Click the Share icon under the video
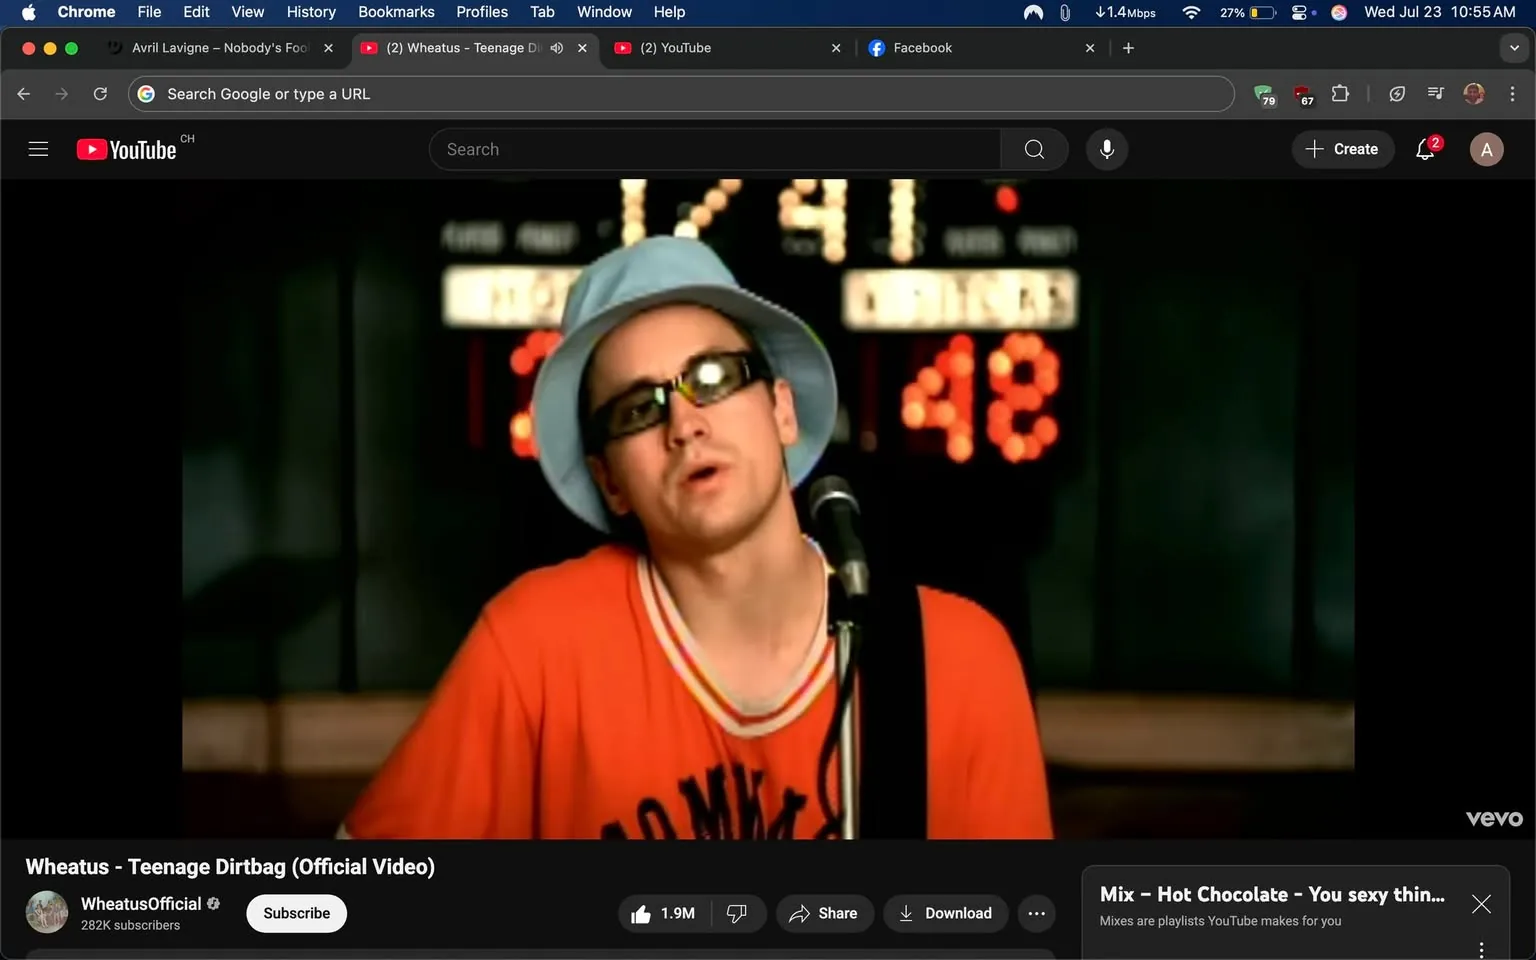1536x960 pixels. 799,913
